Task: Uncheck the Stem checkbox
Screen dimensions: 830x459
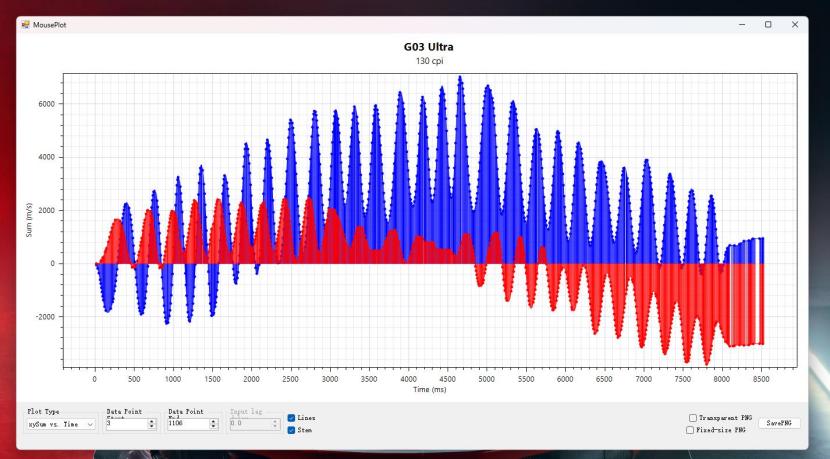Action: [291, 430]
